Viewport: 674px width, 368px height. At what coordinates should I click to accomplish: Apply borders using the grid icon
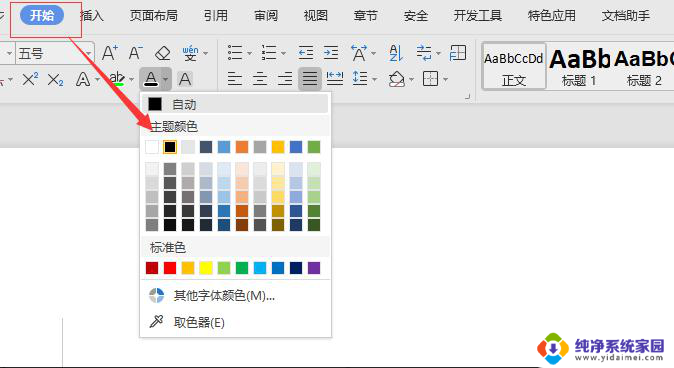pos(430,79)
